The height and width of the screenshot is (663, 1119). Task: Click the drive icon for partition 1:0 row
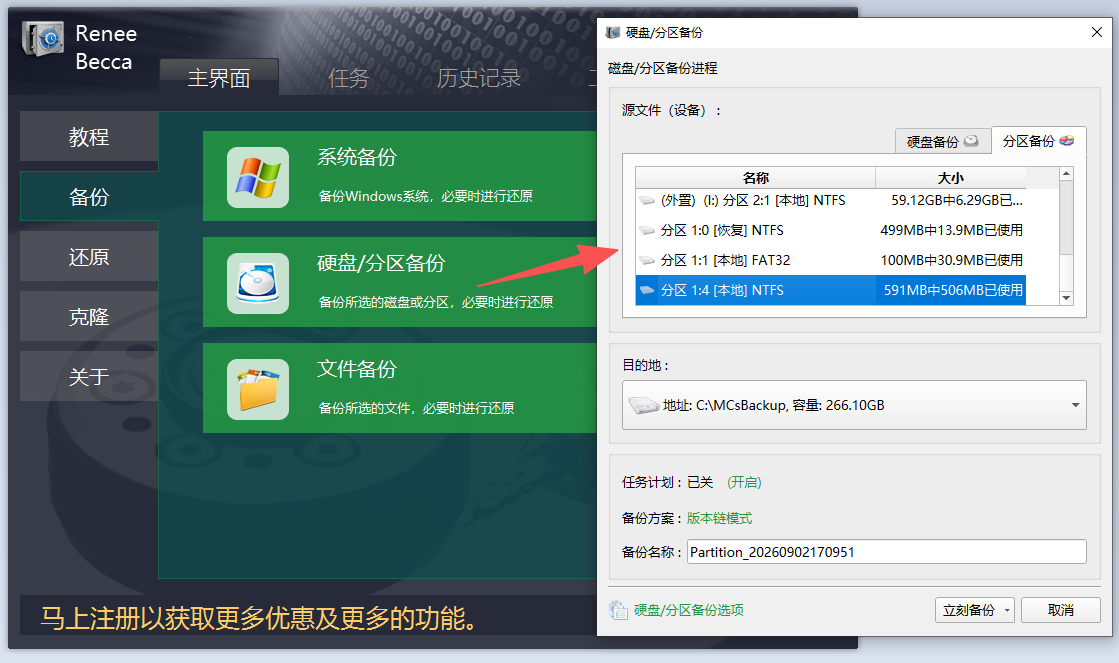point(647,231)
